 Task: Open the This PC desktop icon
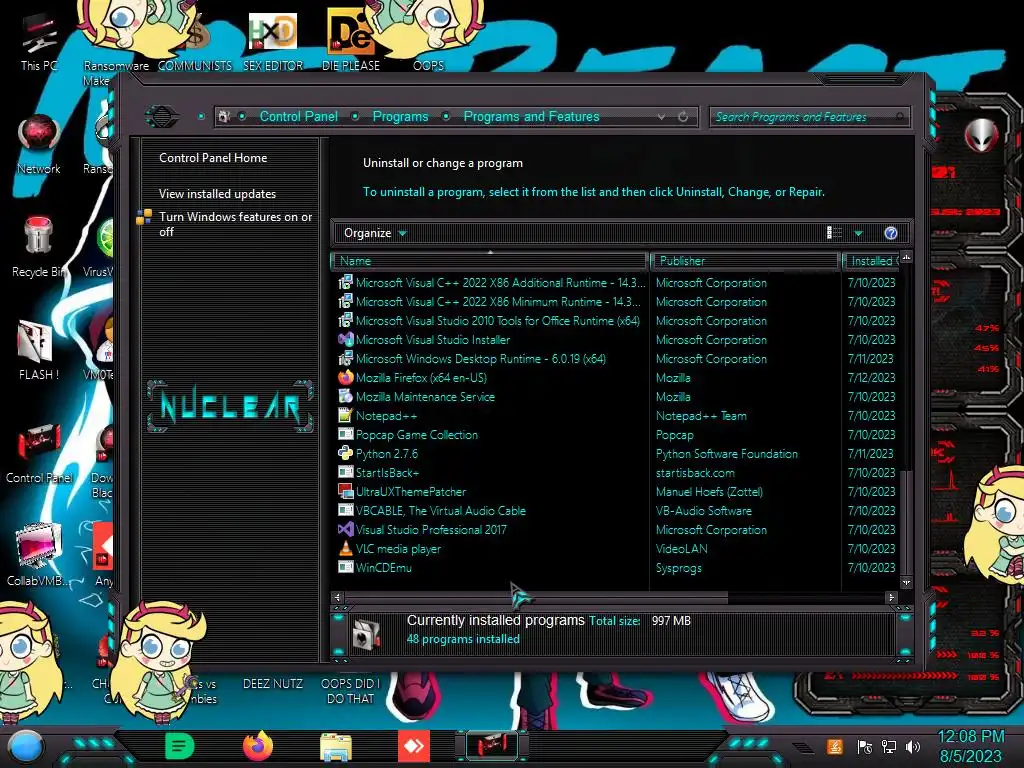pyautogui.click(x=39, y=40)
